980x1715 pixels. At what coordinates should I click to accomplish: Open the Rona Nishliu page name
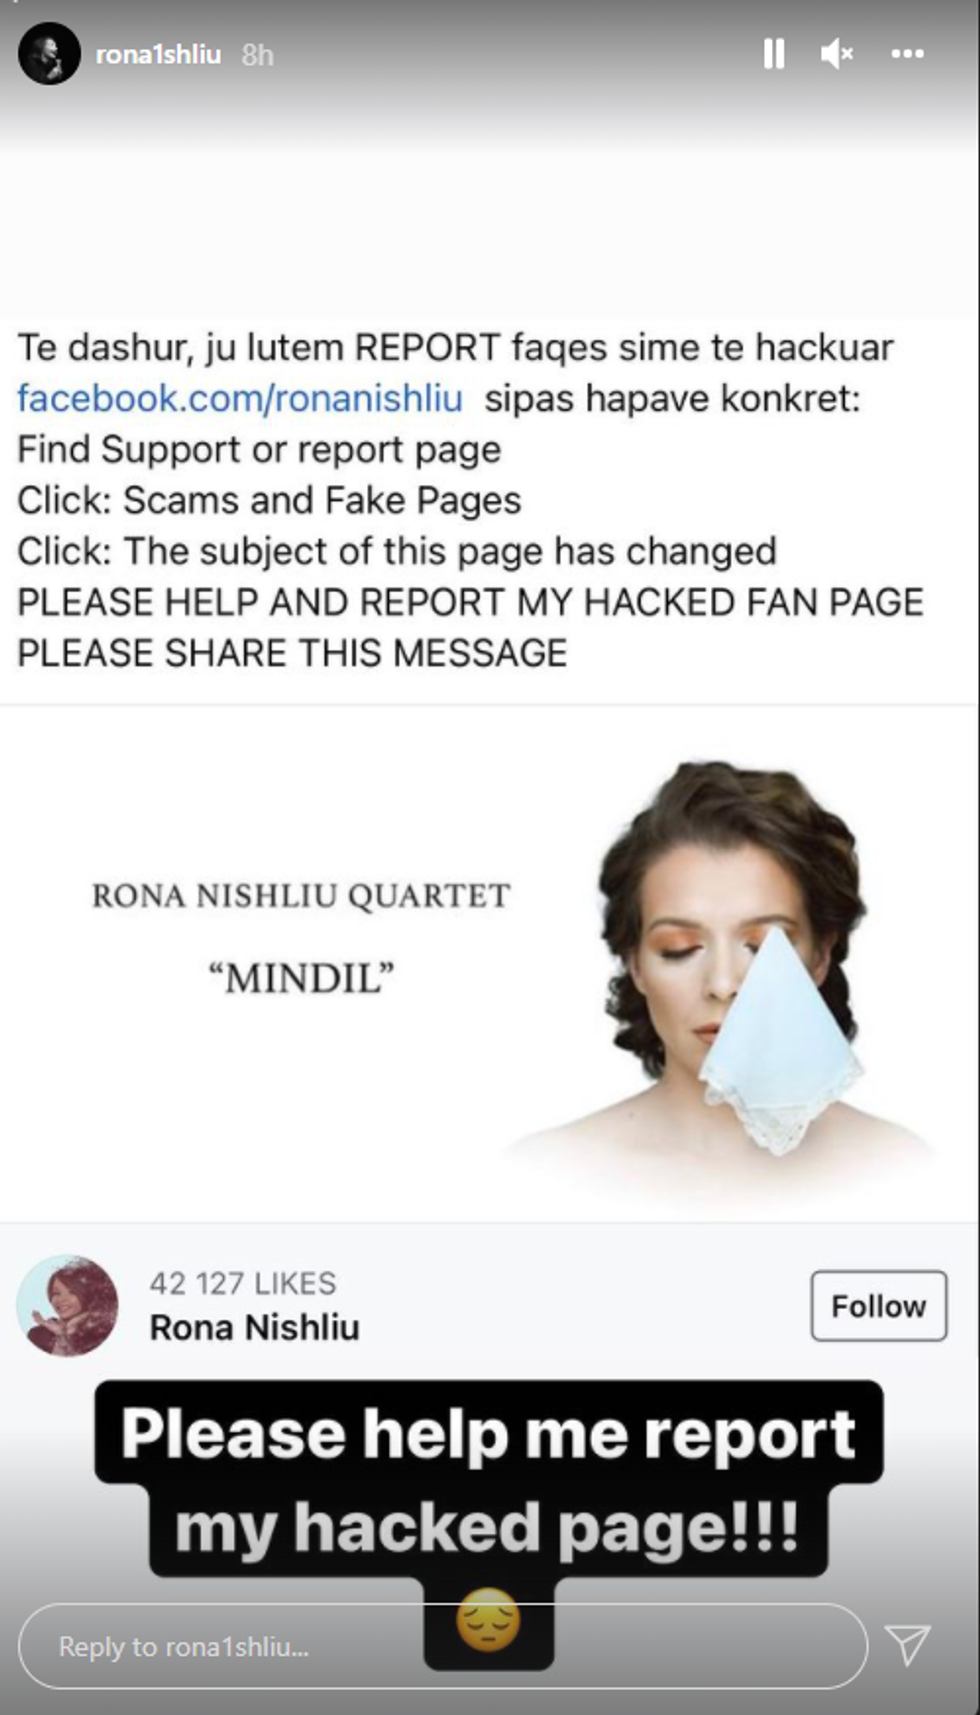[254, 1328]
